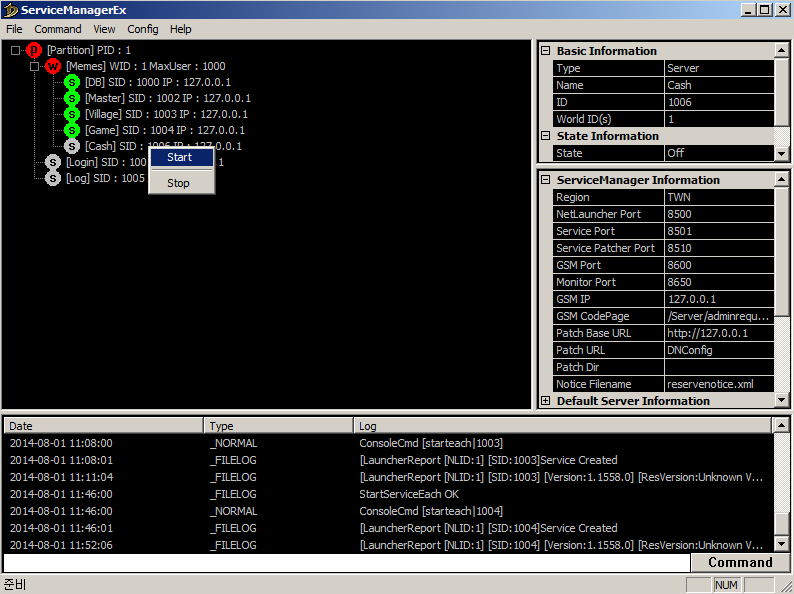Open the Help menu
794x594 pixels.
click(x=181, y=29)
